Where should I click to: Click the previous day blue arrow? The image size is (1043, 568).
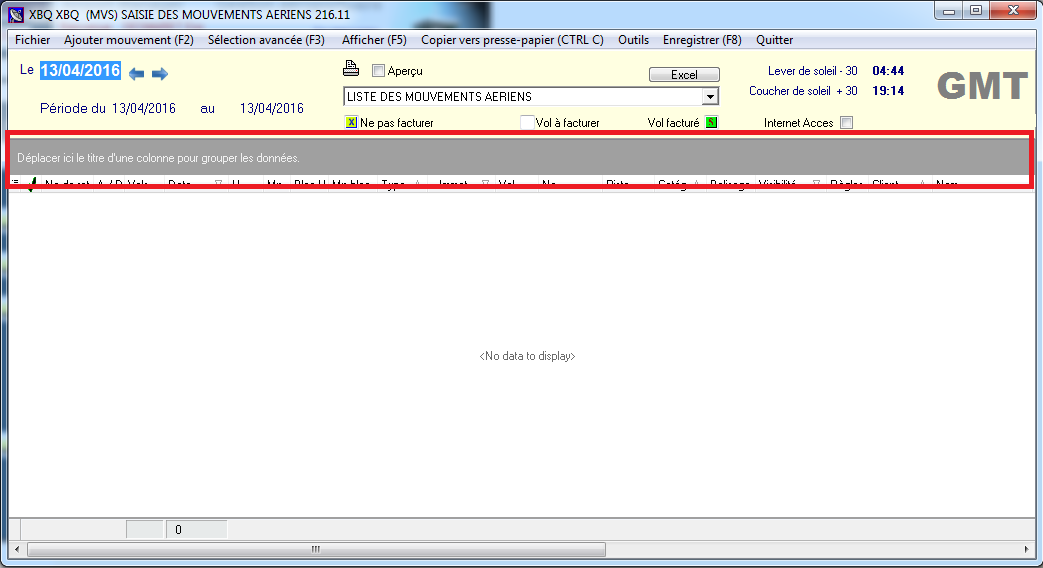(x=137, y=73)
